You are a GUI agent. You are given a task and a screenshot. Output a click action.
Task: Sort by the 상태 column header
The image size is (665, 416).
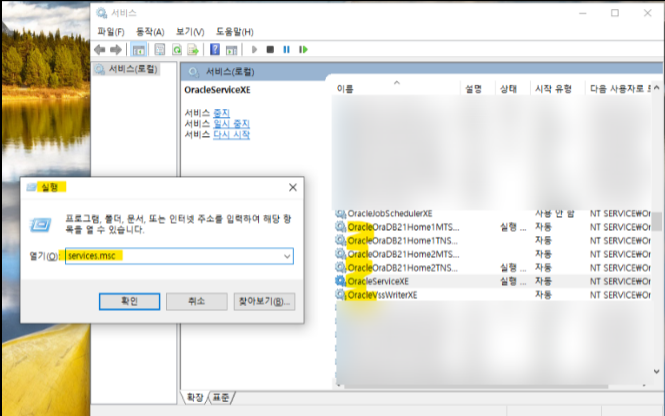tap(512, 89)
